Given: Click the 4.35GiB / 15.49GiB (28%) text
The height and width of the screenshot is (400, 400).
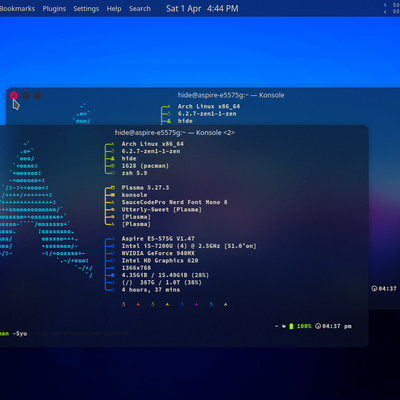Looking at the screenshot, I should tap(165, 275).
